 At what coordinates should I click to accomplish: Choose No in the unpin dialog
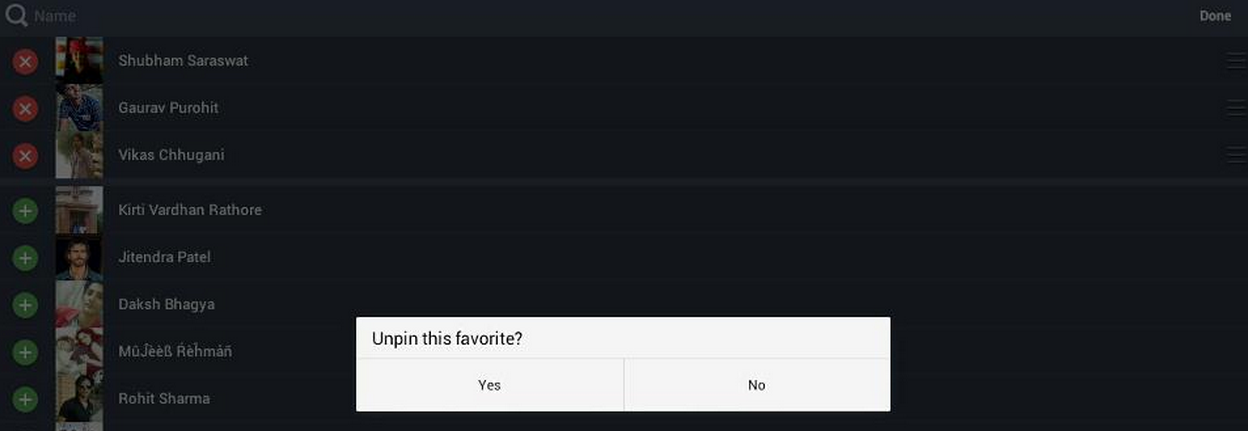(757, 385)
